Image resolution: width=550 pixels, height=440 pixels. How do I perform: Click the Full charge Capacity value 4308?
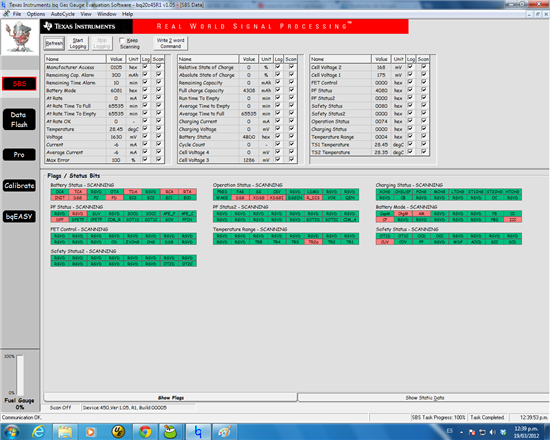[x=249, y=90]
